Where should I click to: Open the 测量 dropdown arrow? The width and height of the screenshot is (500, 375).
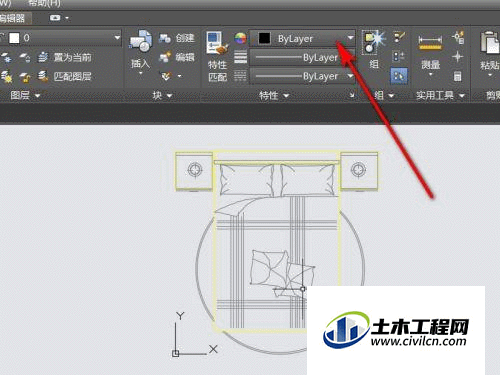[x=430, y=74]
